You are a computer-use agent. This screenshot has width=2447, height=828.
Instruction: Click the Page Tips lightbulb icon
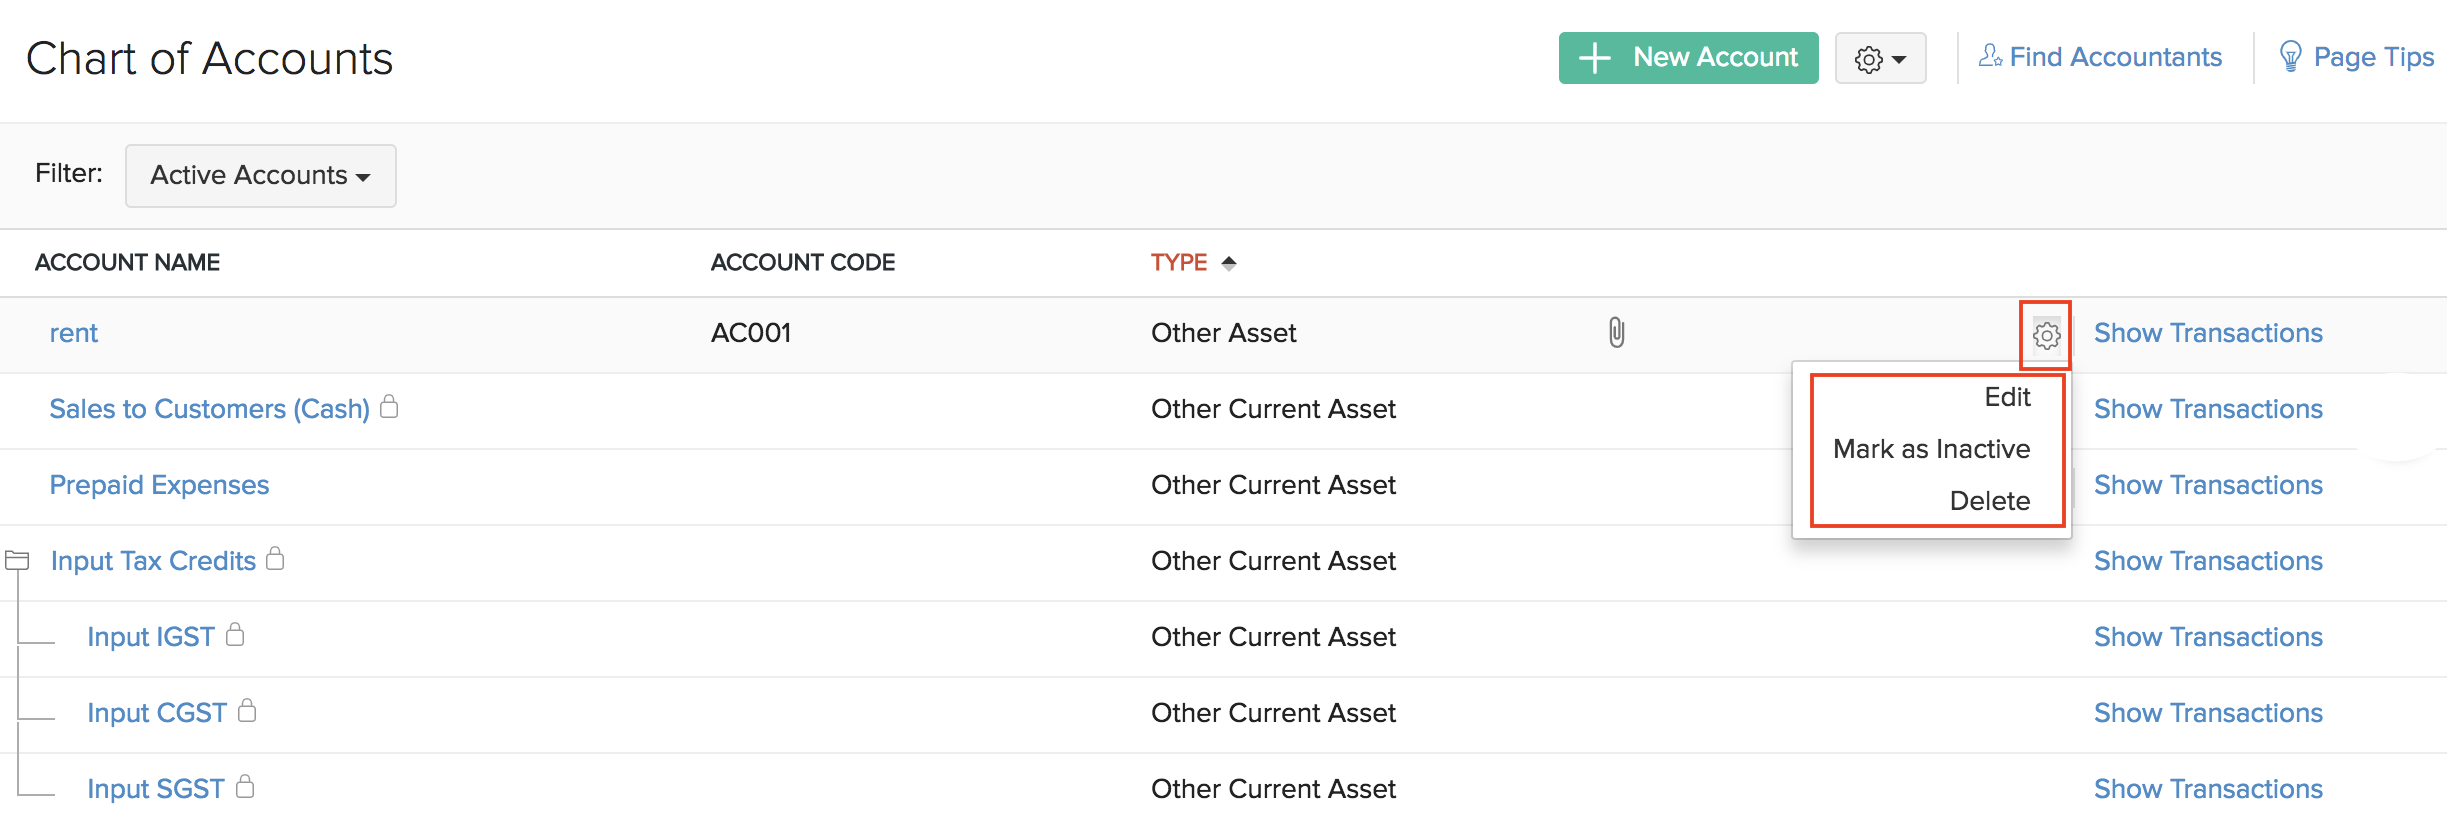click(x=2289, y=57)
